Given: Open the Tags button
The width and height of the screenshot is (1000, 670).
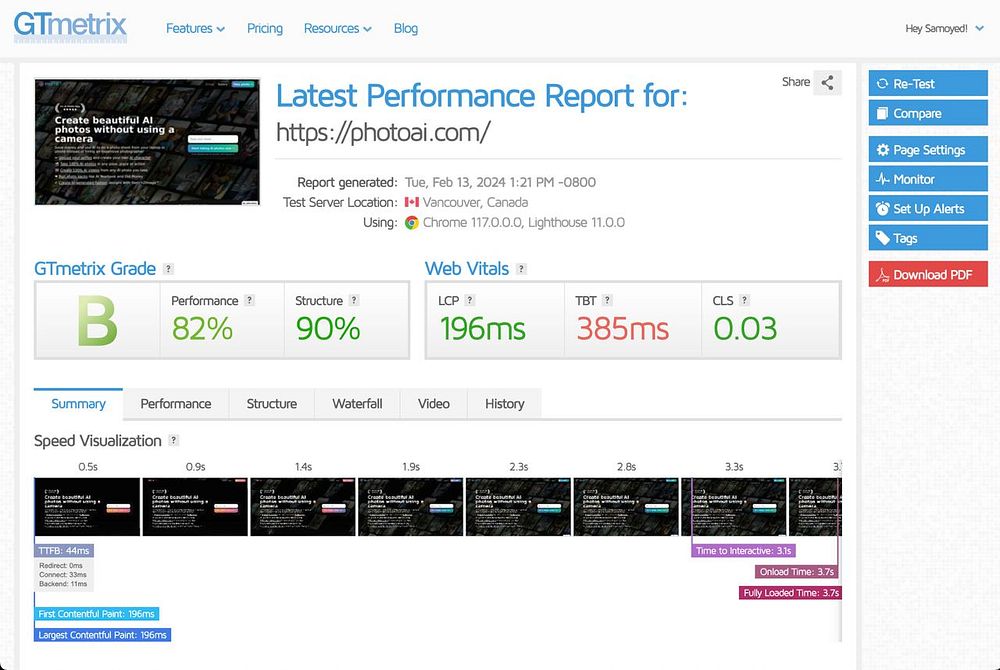Looking at the screenshot, I should coord(928,238).
